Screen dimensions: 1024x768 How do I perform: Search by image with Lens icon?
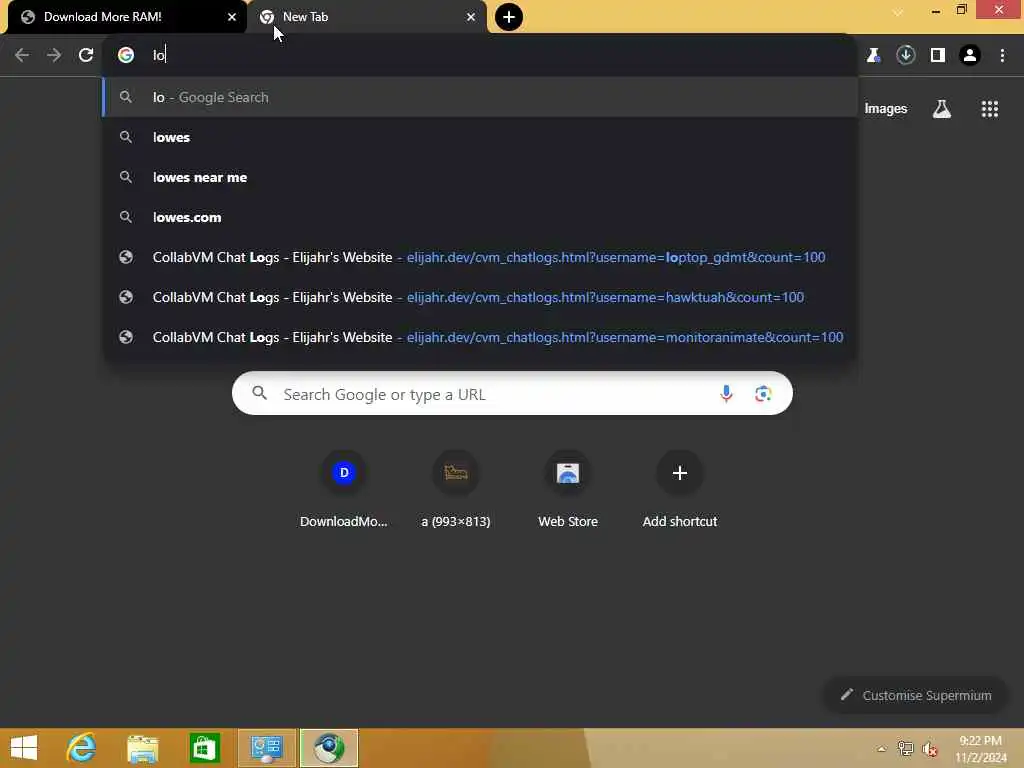tap(763, 394)
